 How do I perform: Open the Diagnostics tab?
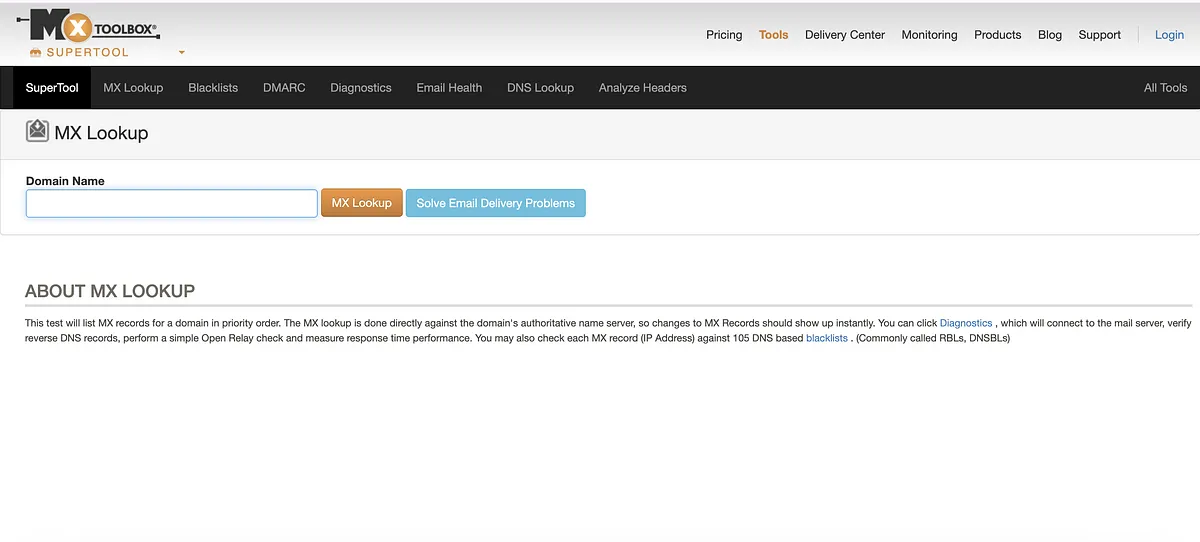click(361, 88)
